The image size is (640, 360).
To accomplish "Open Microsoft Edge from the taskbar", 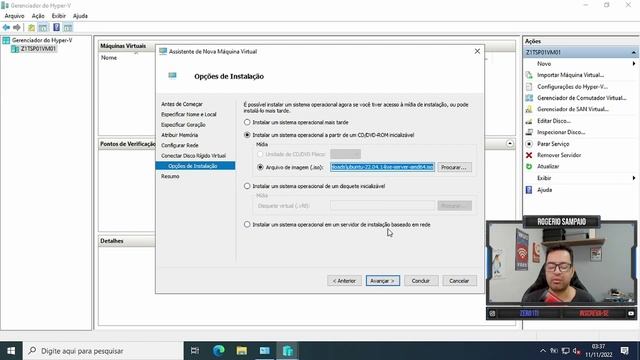I will point(219,351).
